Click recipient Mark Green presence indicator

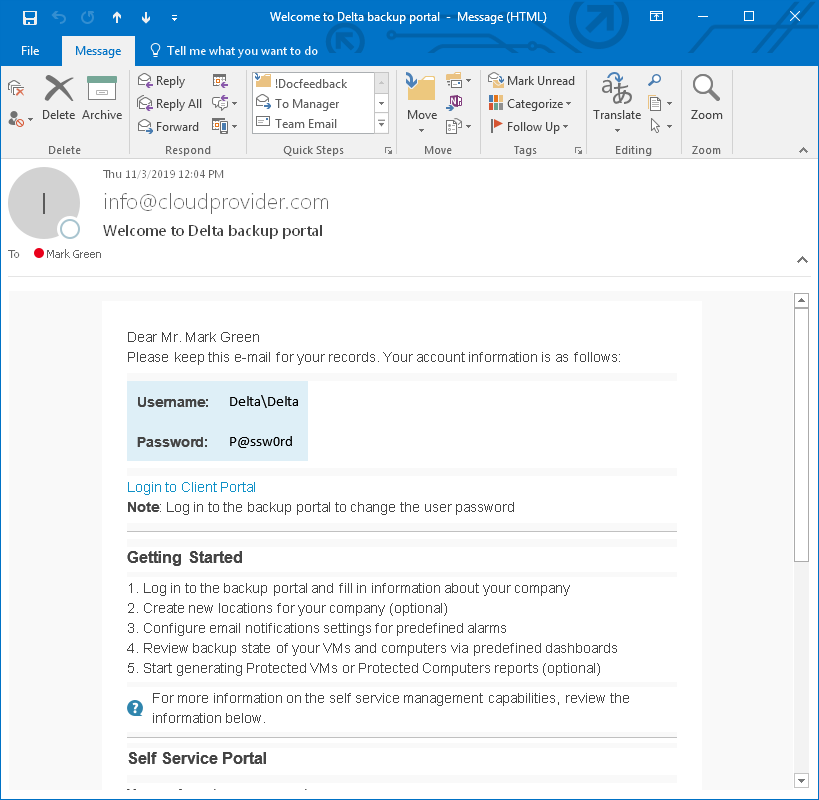coord(39,253)
